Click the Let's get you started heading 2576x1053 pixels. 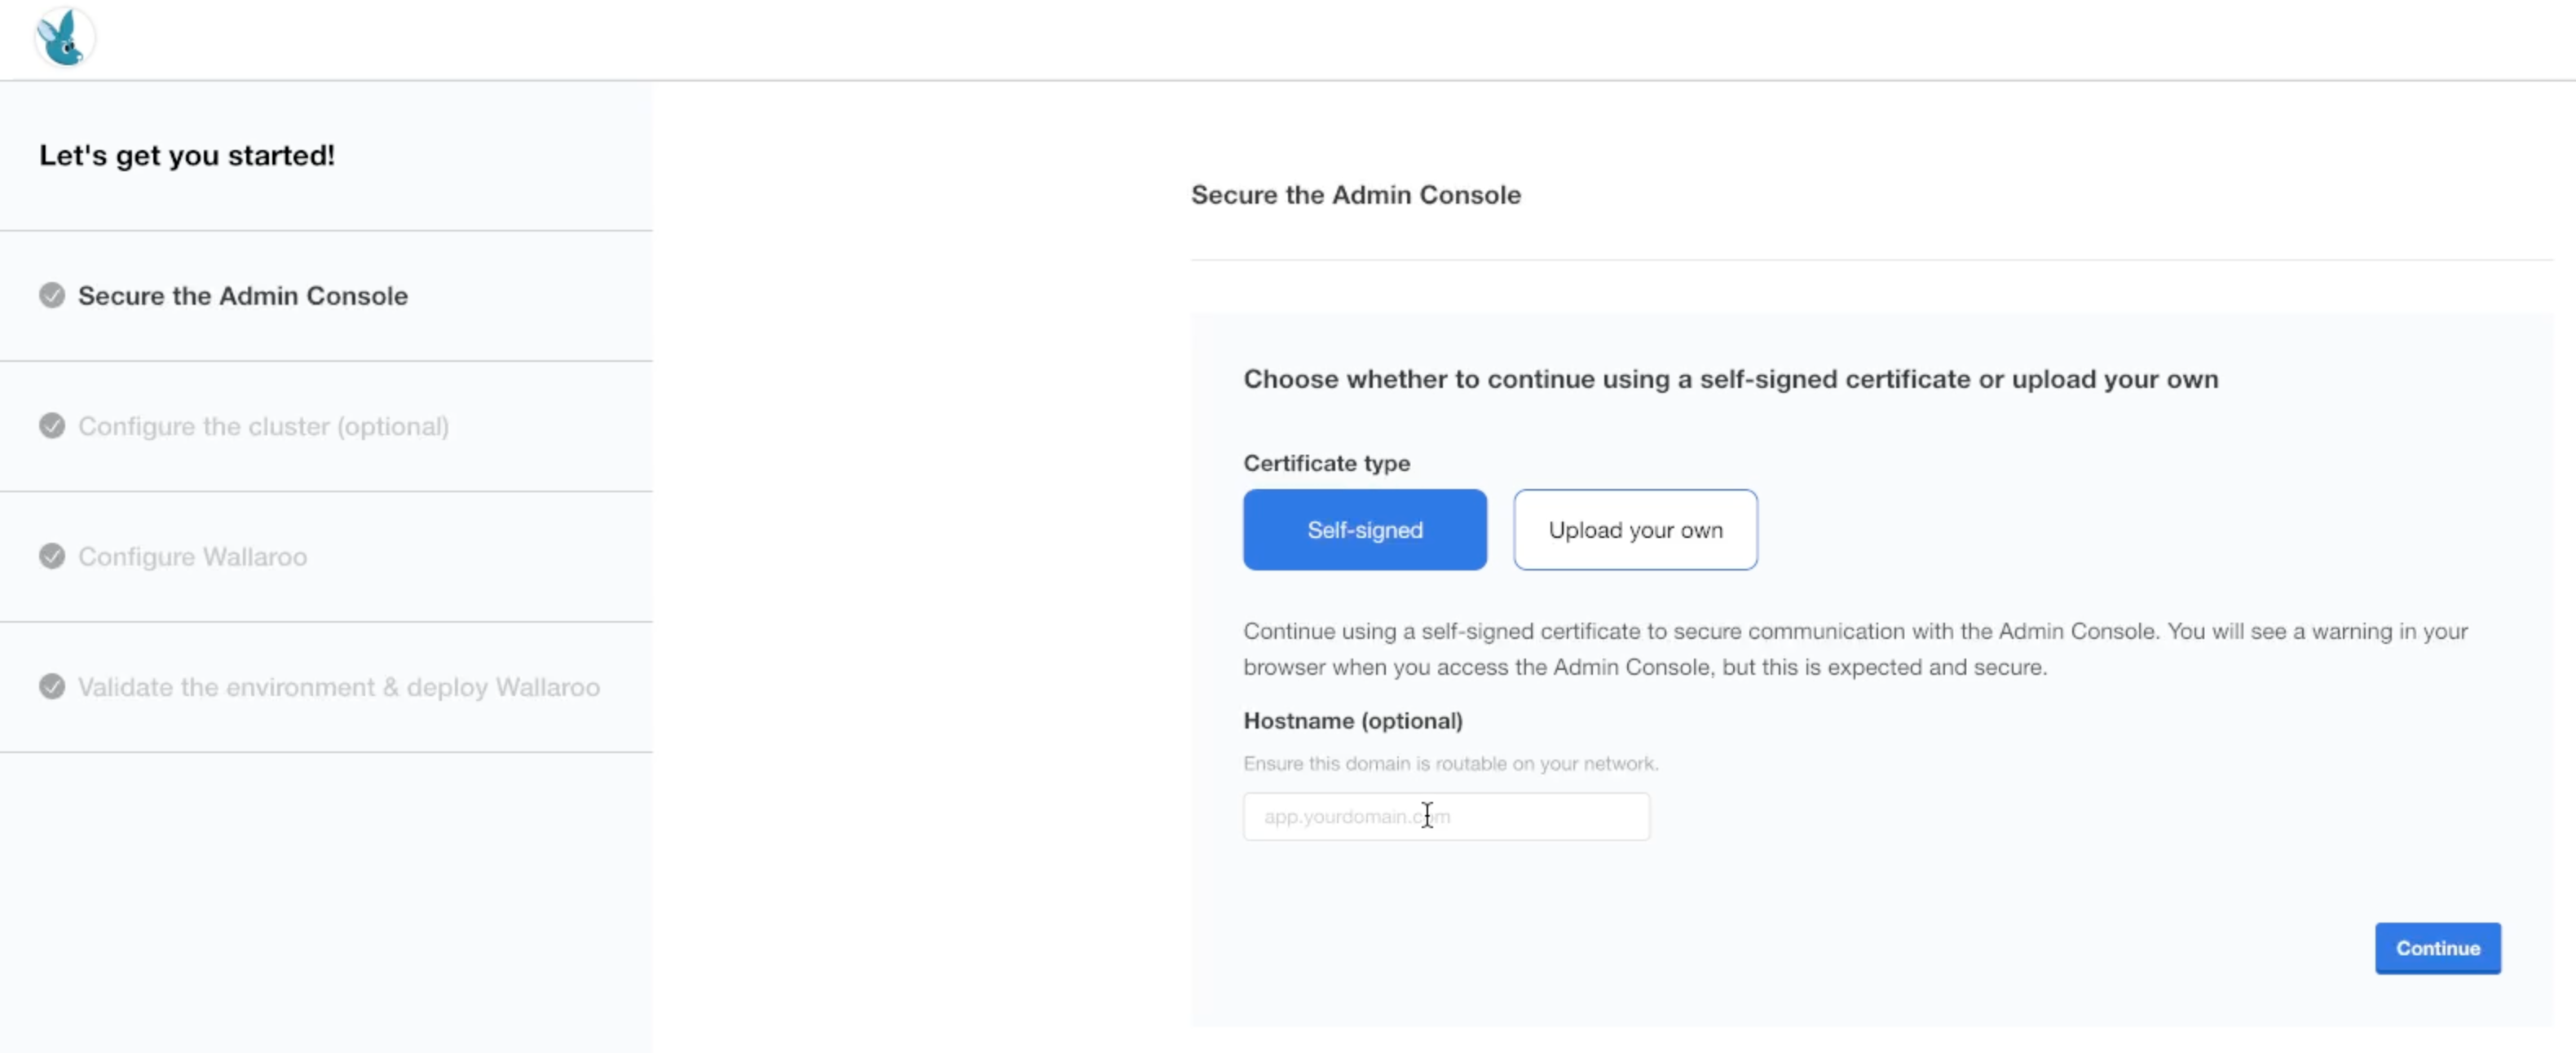[x=186, y=154]
